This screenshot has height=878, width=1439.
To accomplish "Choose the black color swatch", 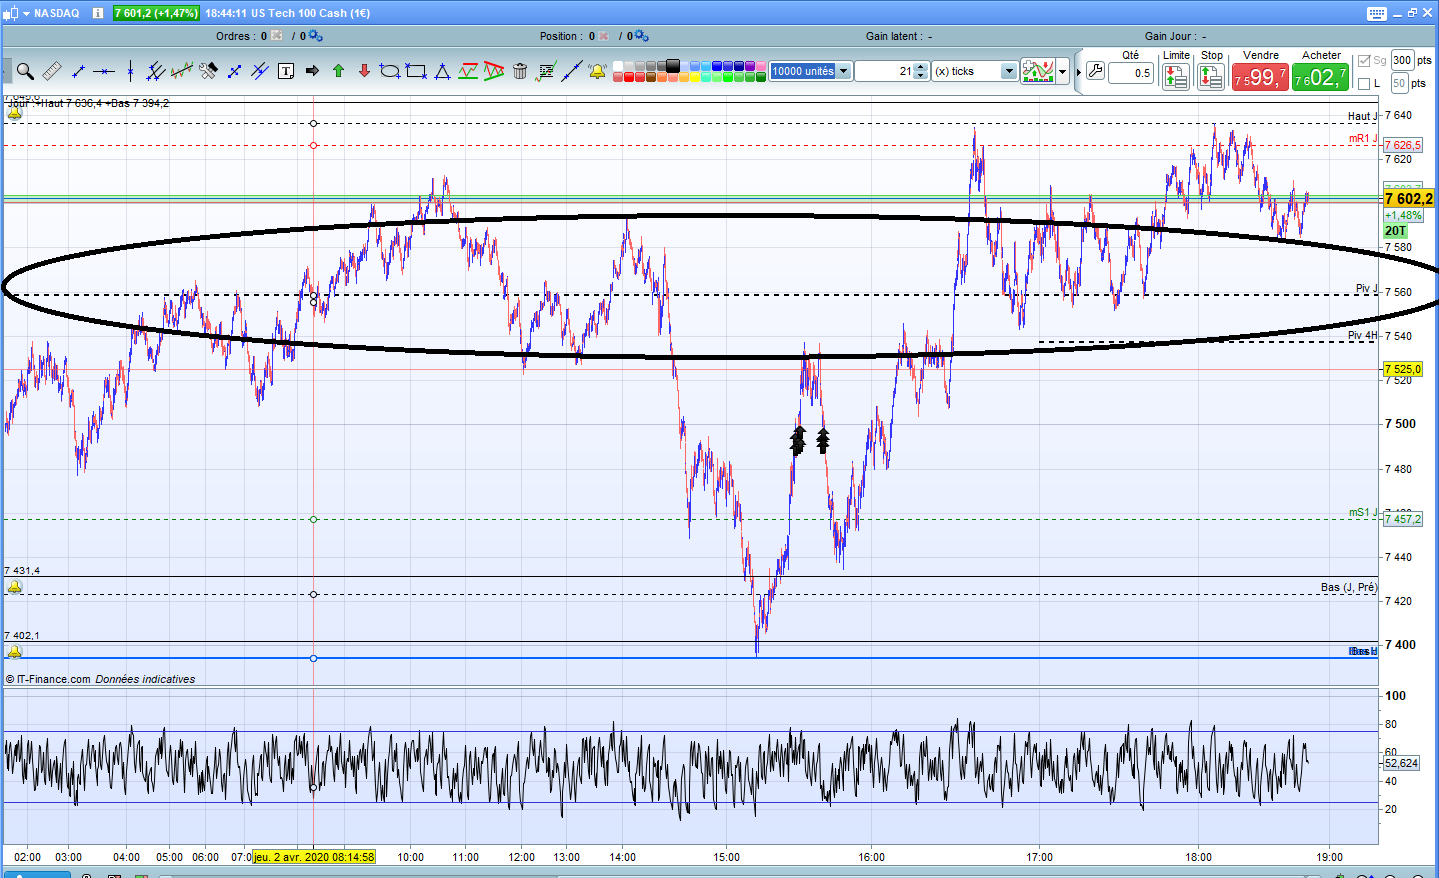I will (x=673, y=66).
